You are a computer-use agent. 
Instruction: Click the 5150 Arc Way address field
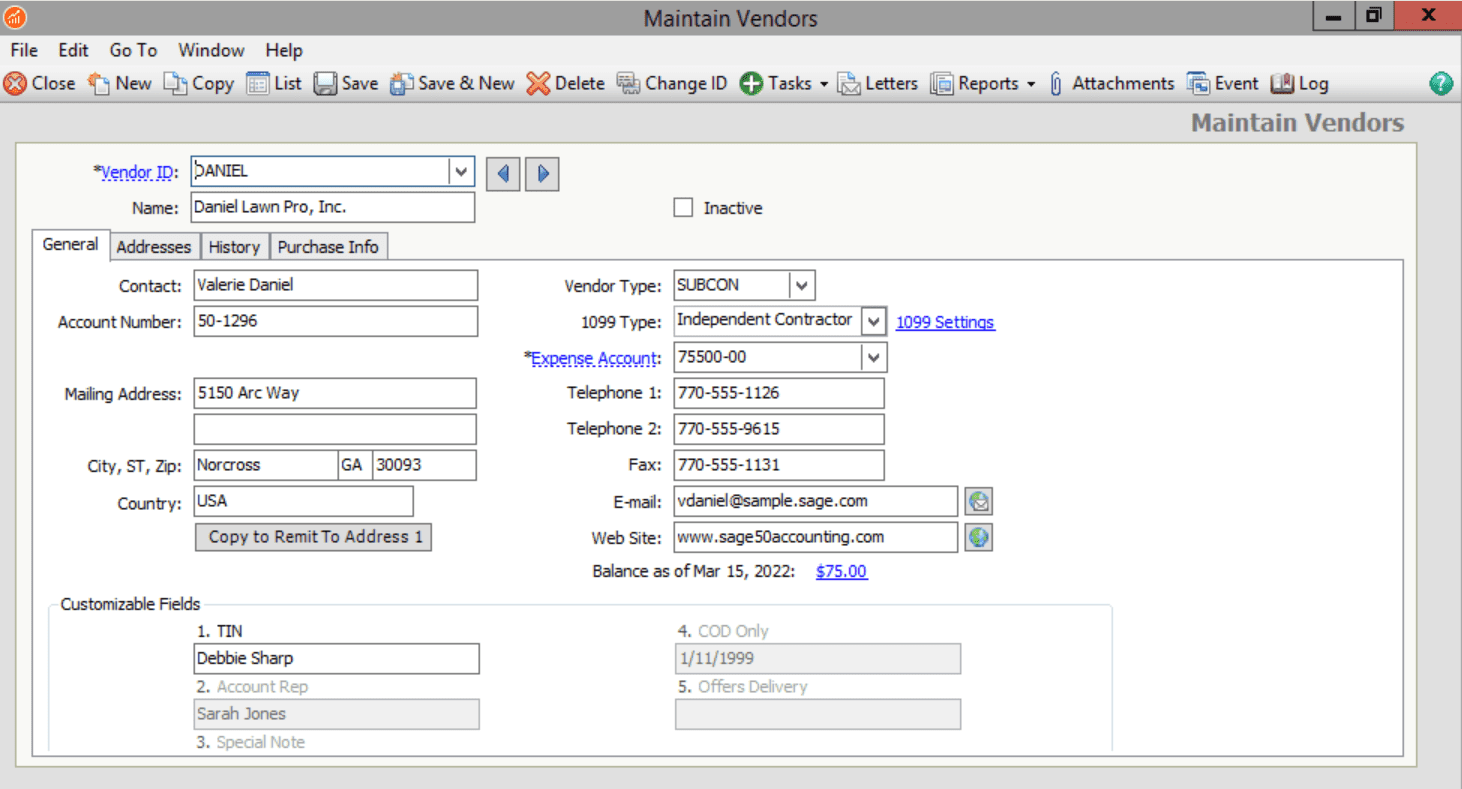335,393
